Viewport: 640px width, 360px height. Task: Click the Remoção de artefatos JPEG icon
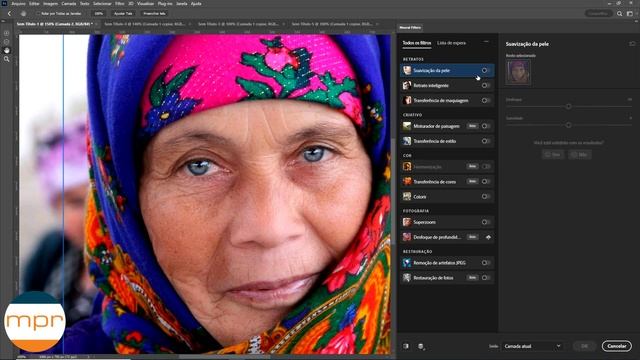[407, 262]
